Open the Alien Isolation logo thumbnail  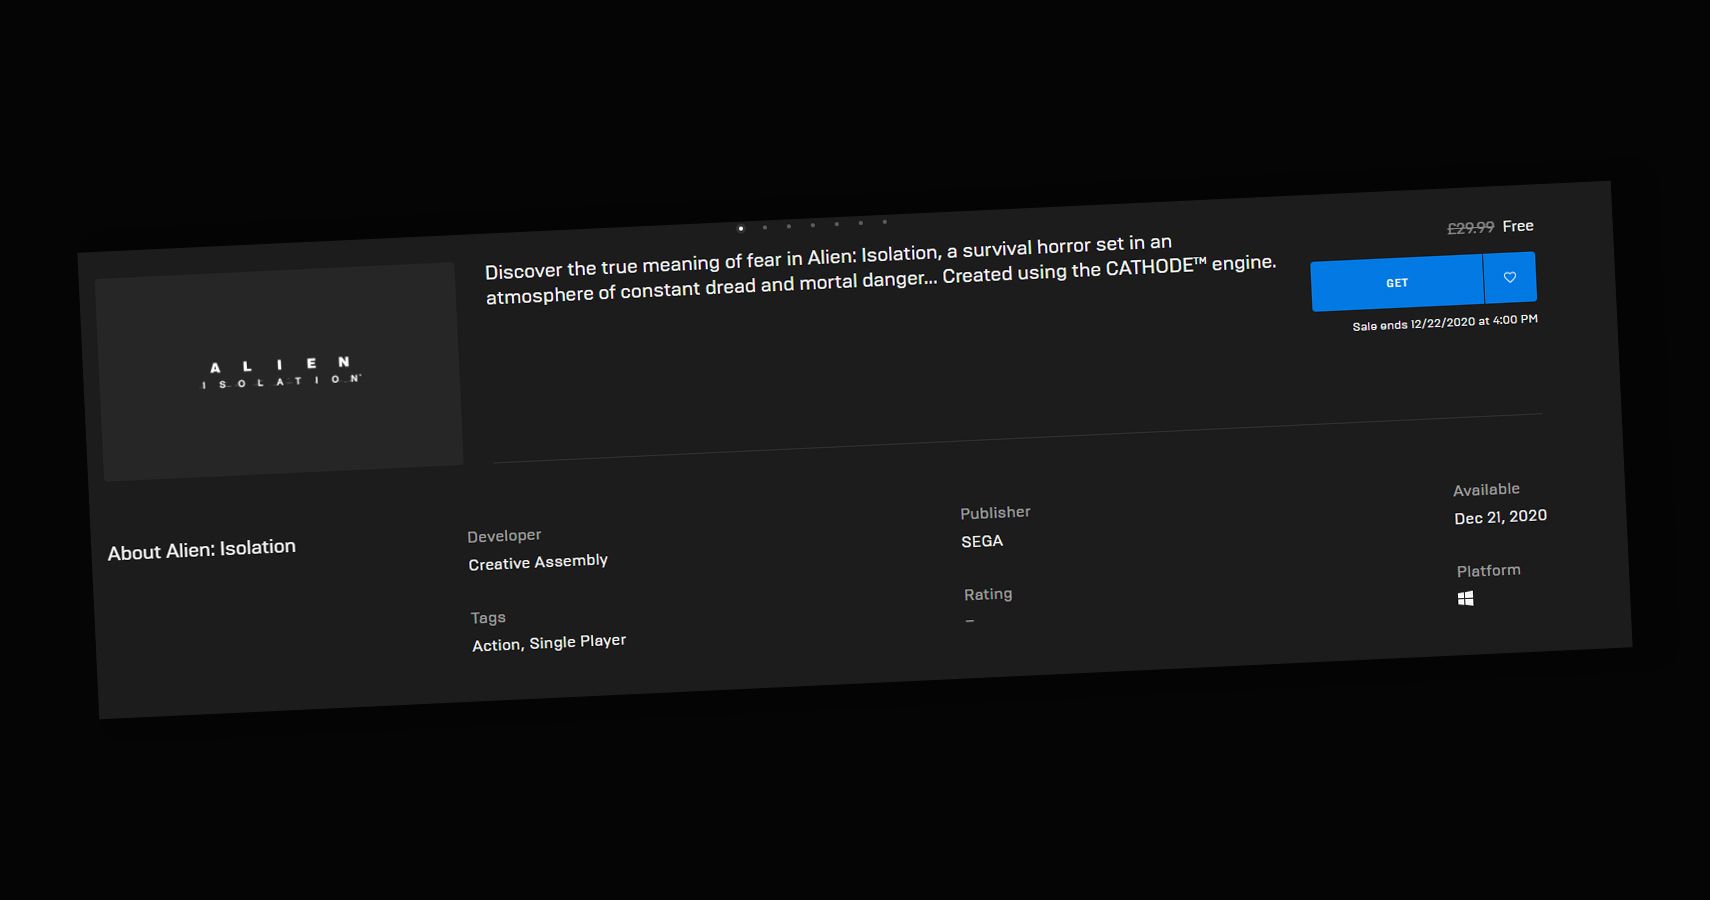click(x=279, y=372)
